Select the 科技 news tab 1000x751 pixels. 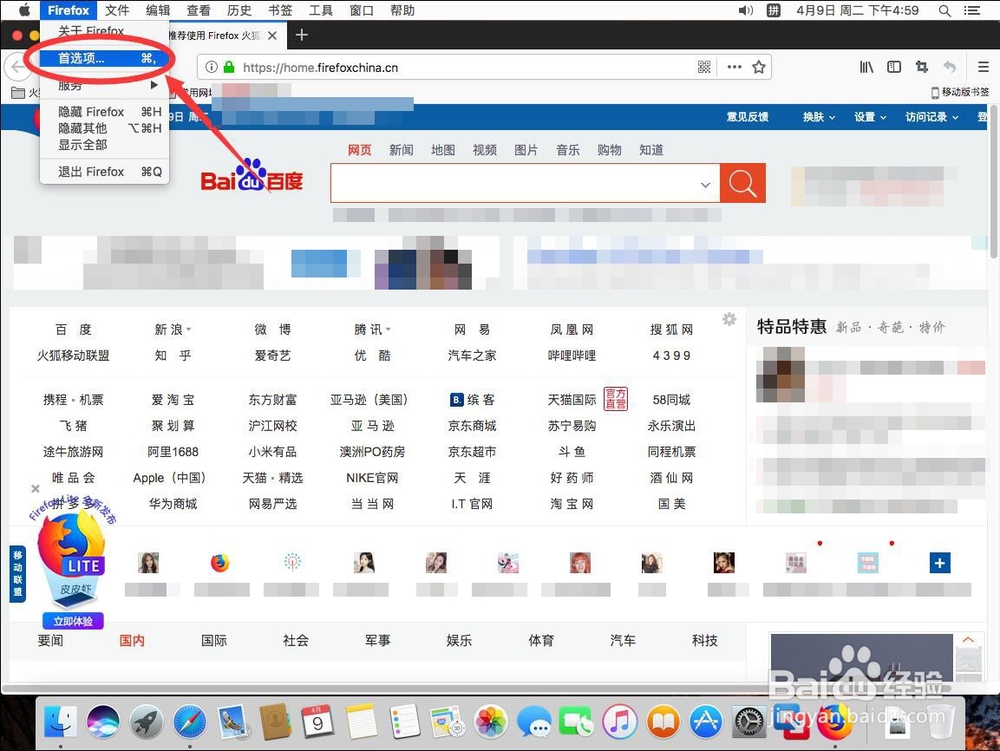pyautogui.click(x=705, y=640)
